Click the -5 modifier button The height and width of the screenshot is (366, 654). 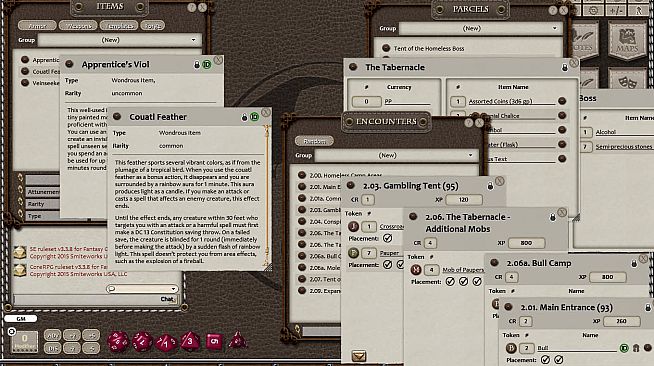(91, 348)
